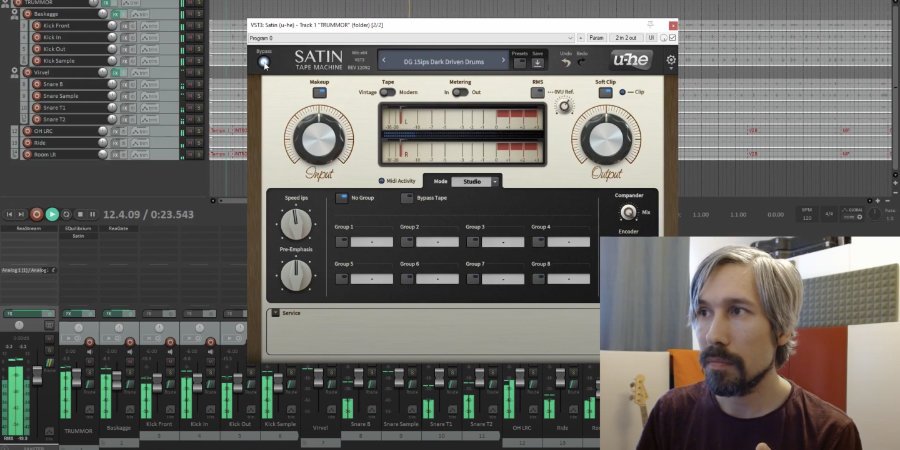Select the Kick Sample track name
This screenshot has height=450, width=900.
coord(59,61)
